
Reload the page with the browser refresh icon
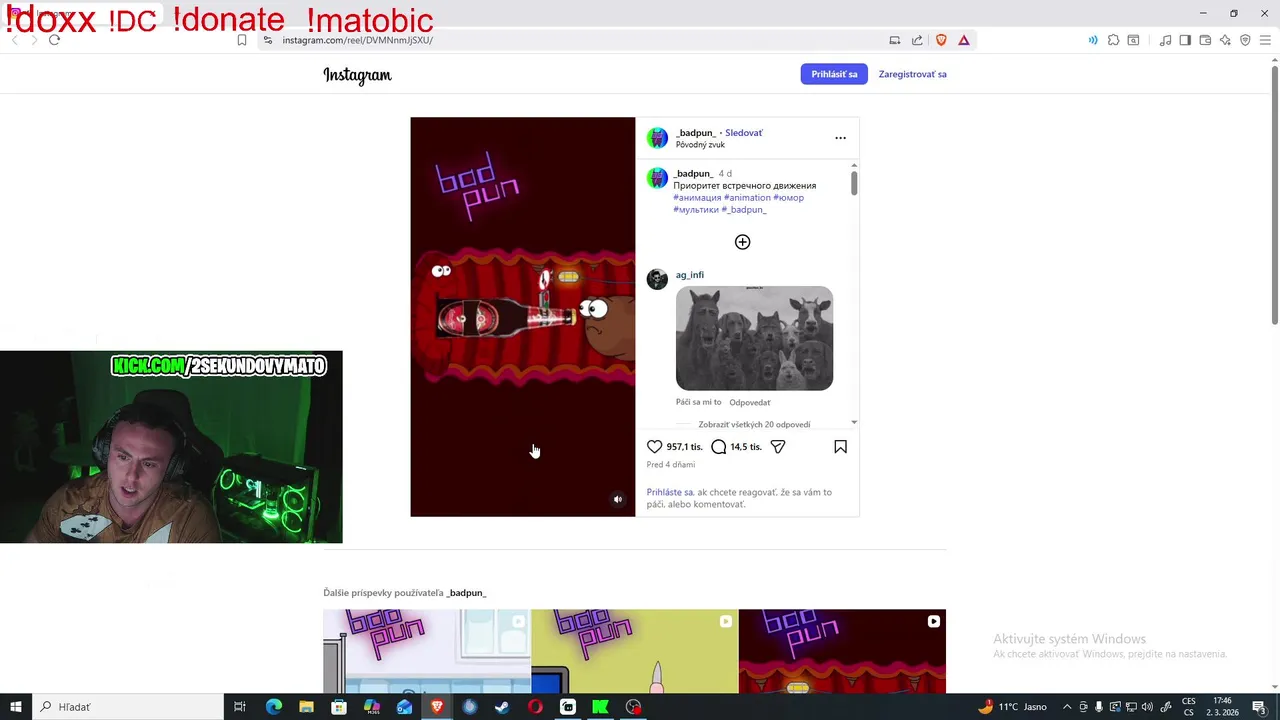click(54, 40)
